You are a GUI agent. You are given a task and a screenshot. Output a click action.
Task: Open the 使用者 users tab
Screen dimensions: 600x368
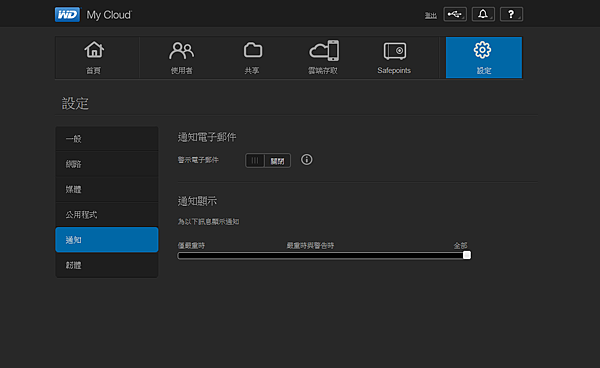[x=181, y=57]
